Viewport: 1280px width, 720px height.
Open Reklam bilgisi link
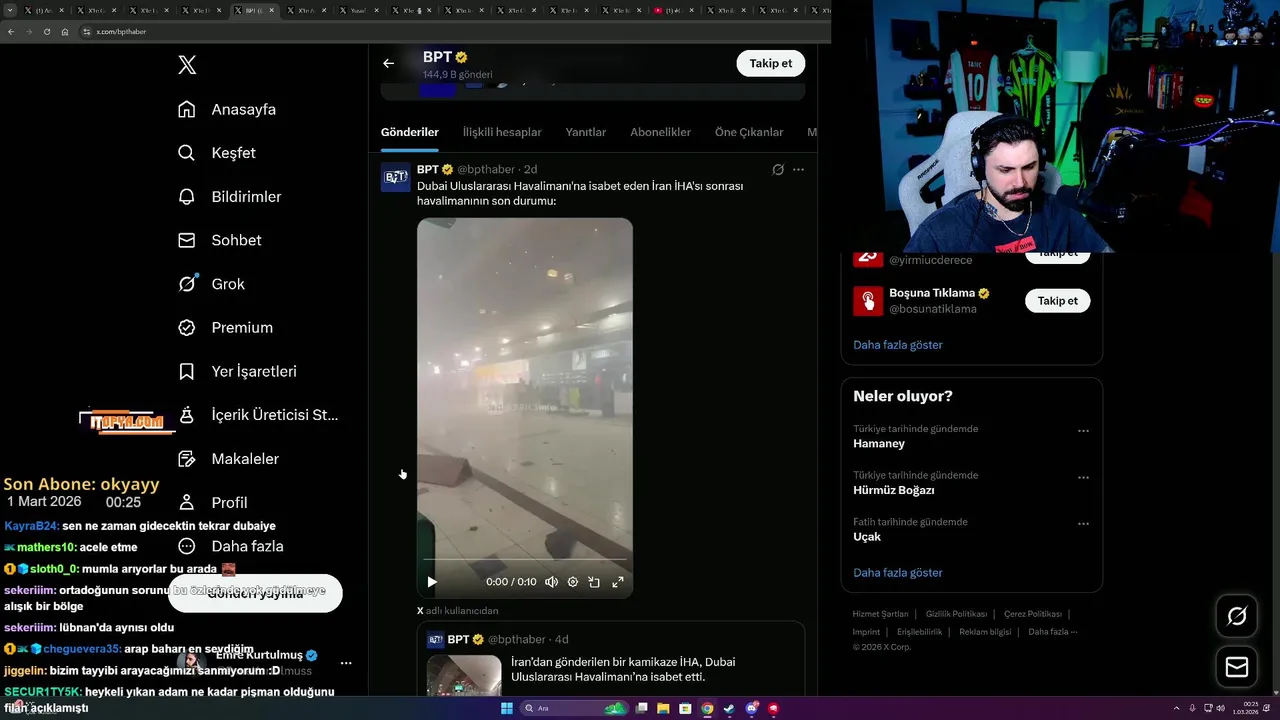coord(985,632)
